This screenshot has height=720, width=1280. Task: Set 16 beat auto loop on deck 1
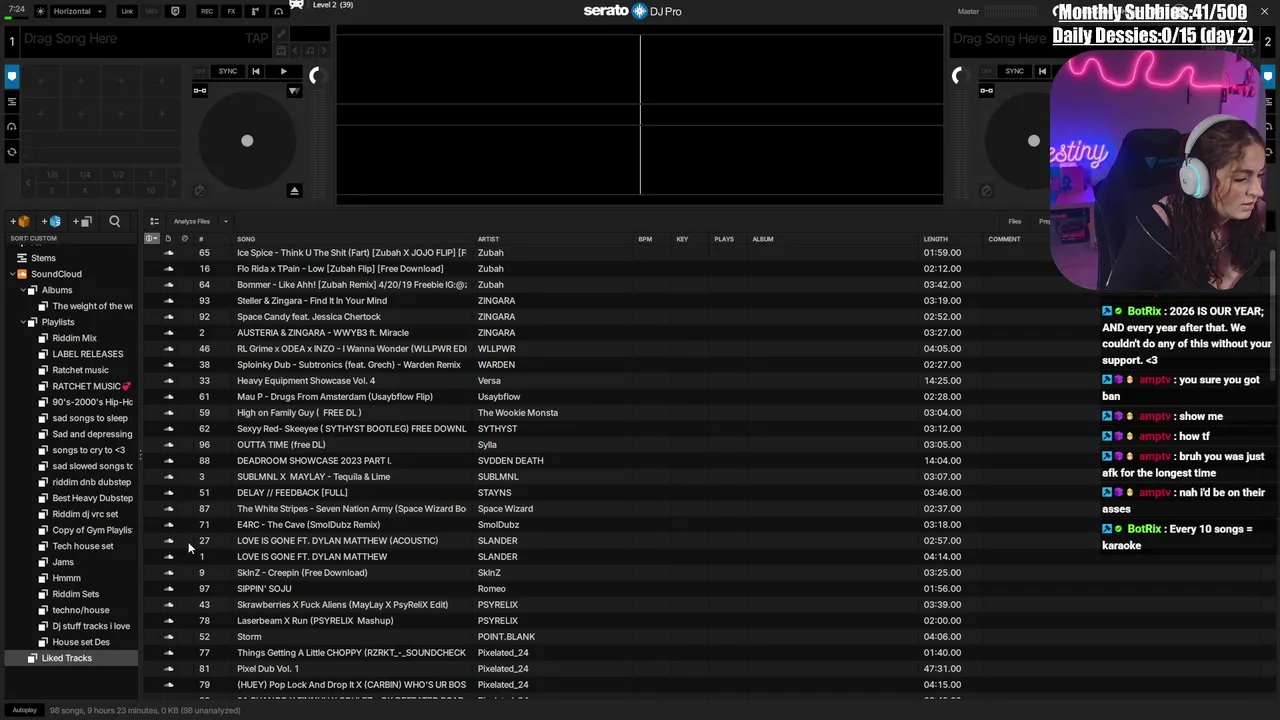click(150, 190)
